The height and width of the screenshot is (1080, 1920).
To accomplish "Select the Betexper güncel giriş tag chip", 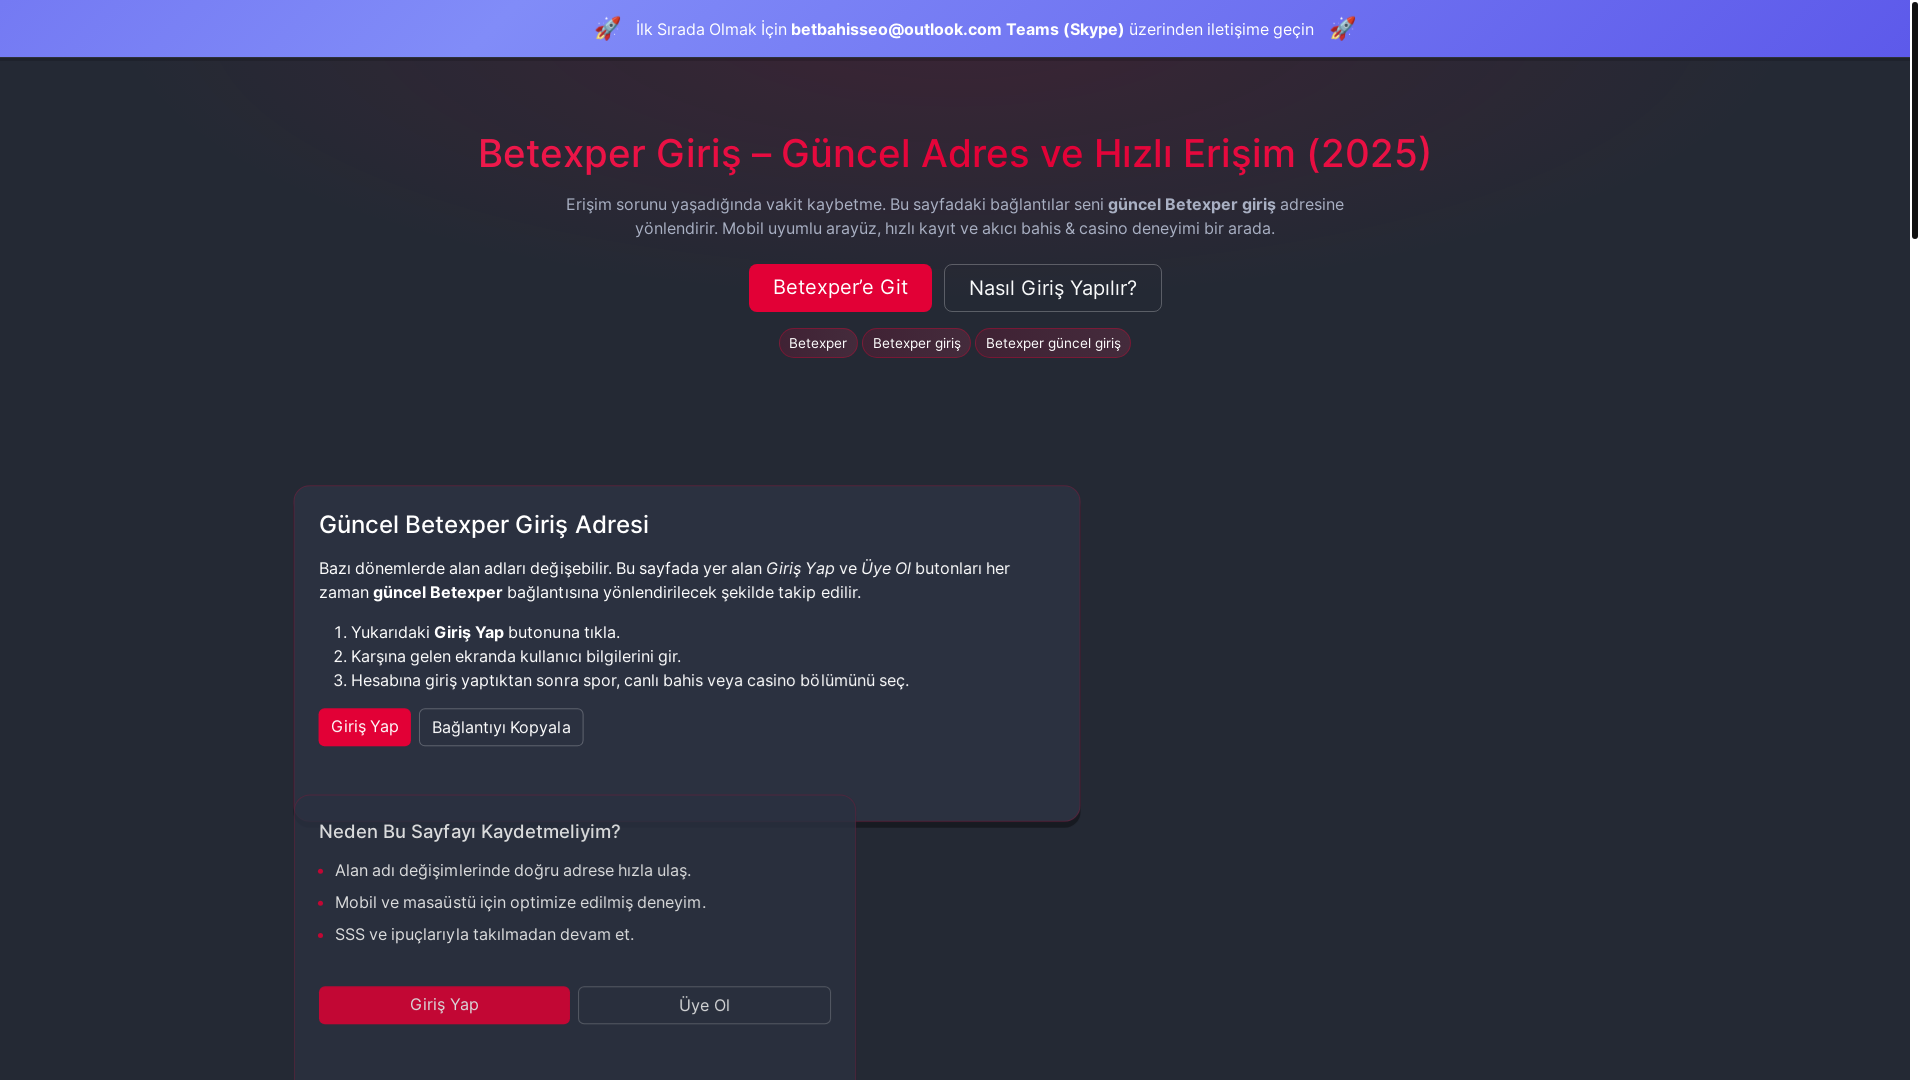I will pyautogui.click(x=1053, y=343).
